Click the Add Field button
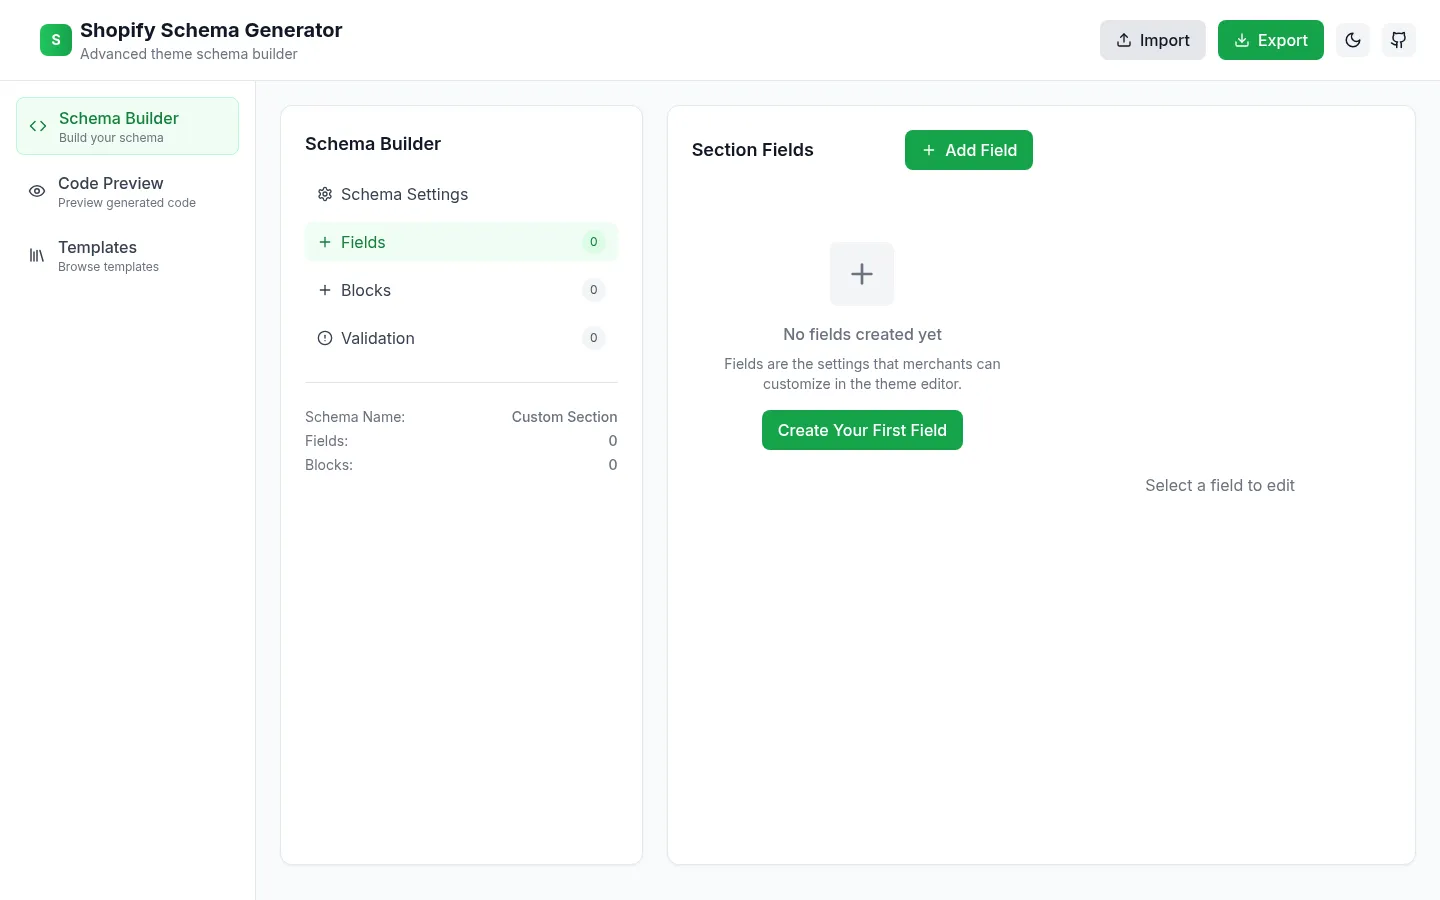The image size is (1440, 900). 969,150
